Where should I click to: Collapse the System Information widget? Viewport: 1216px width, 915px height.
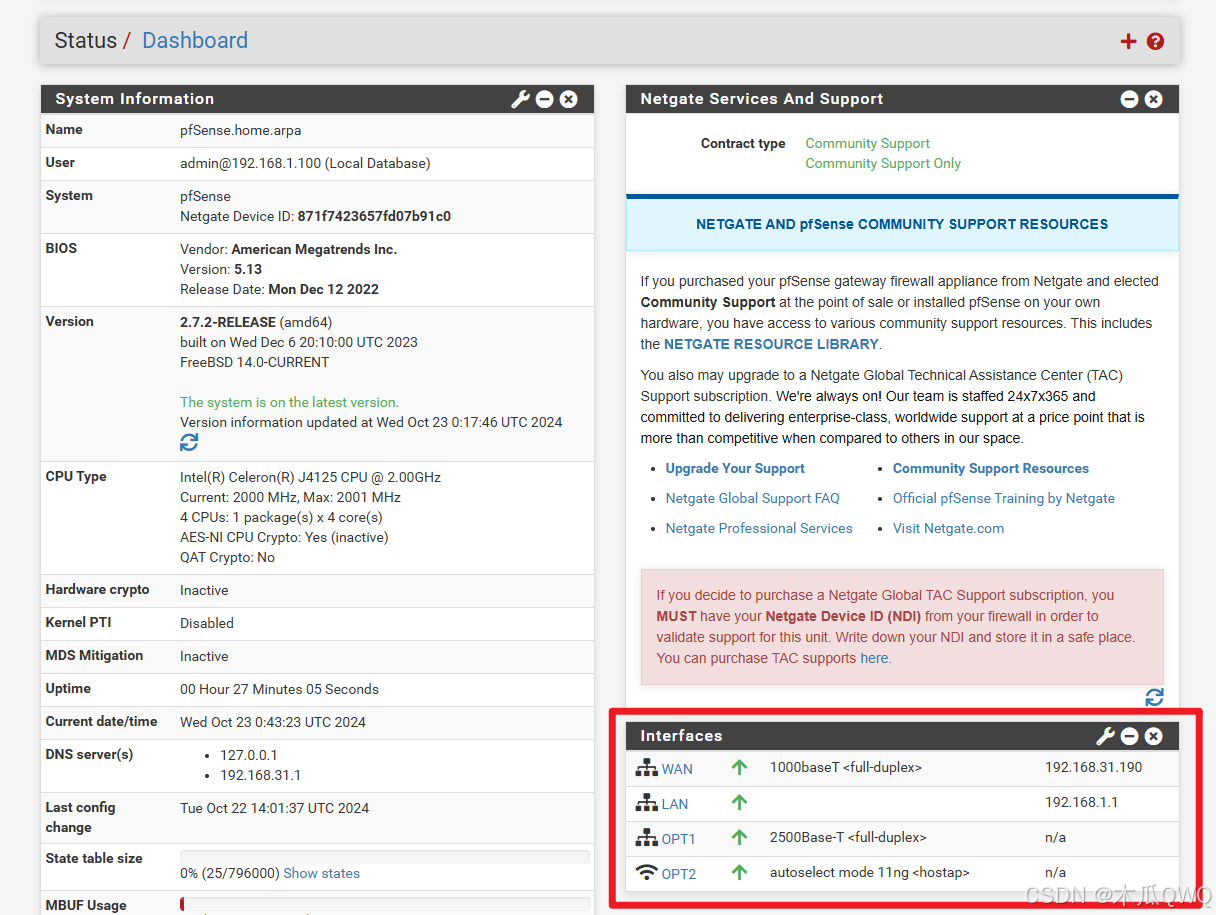click(x=544, y=99)
